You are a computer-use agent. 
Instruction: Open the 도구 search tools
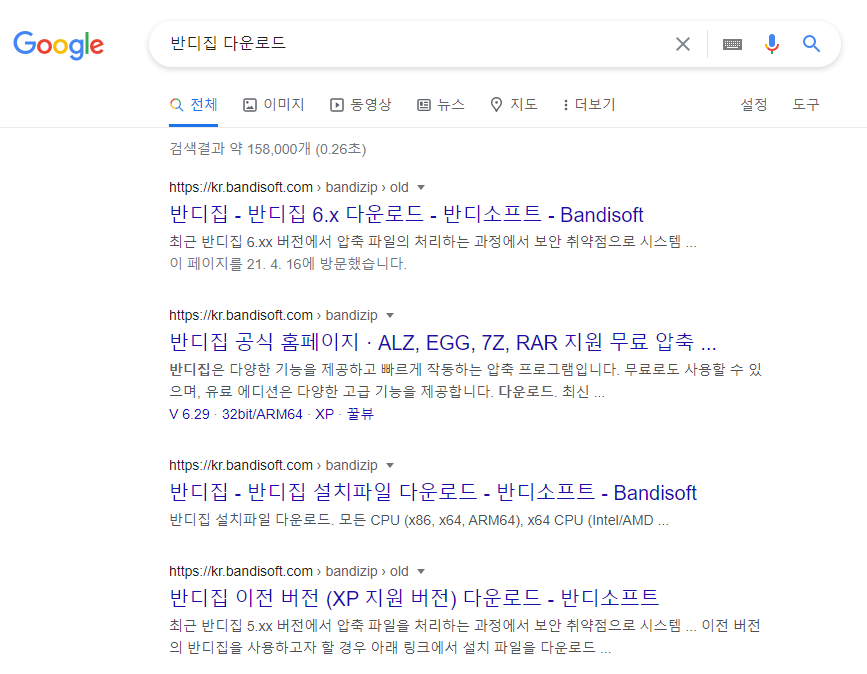pyautogui.click(x=806, y=105)
